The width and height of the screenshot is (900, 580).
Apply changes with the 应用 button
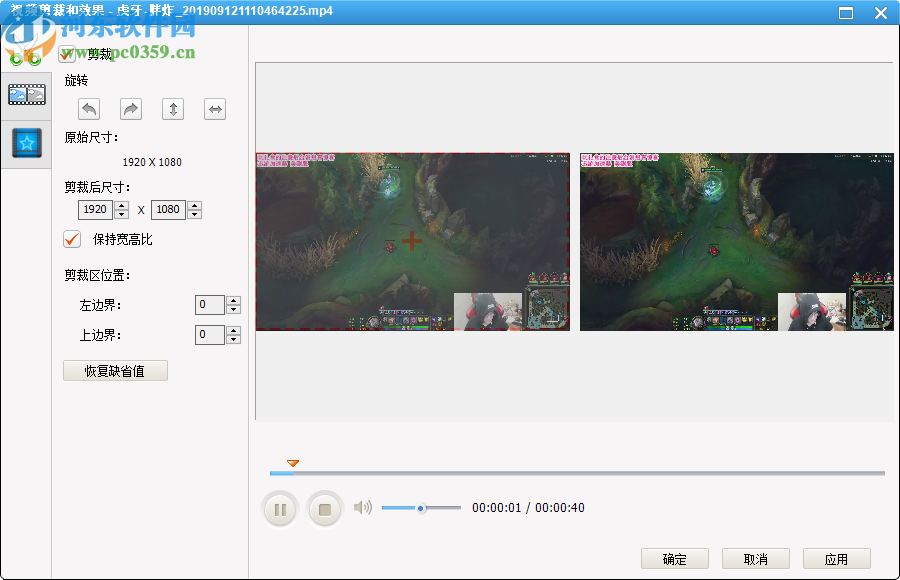836,558
